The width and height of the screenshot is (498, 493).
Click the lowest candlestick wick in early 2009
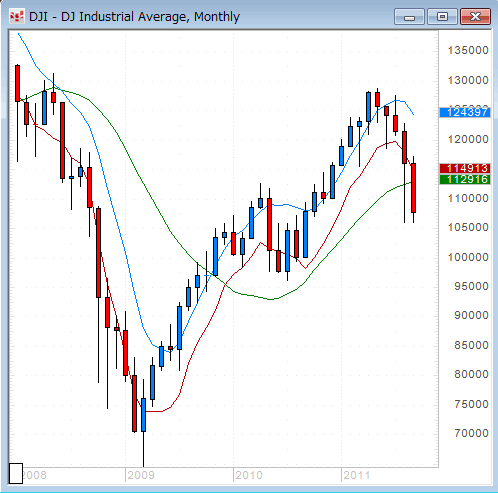tap(143, 449)
